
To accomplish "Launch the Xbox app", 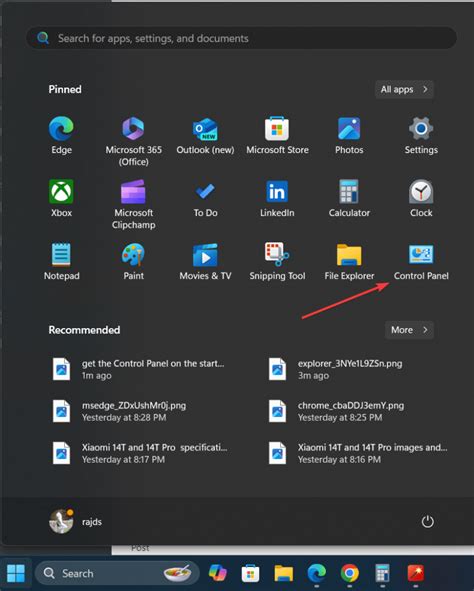I will [61, 198].
